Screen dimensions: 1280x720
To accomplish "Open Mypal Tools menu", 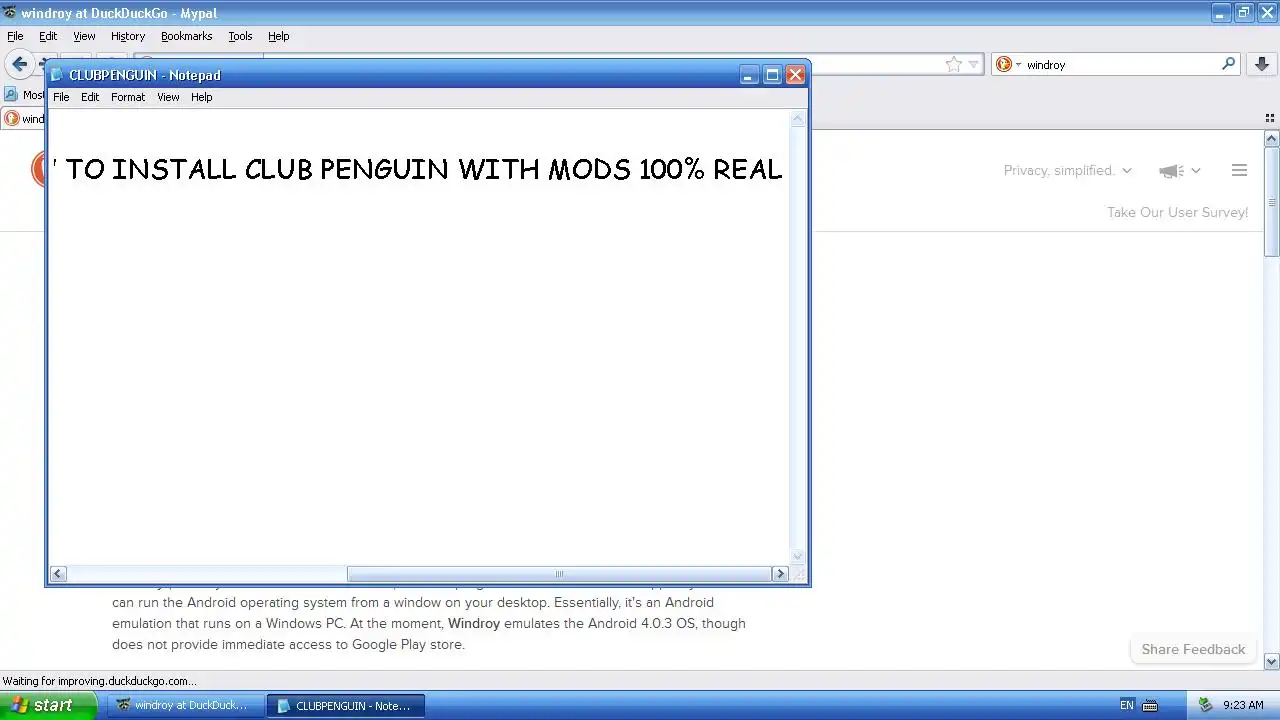I will [240, 36].
